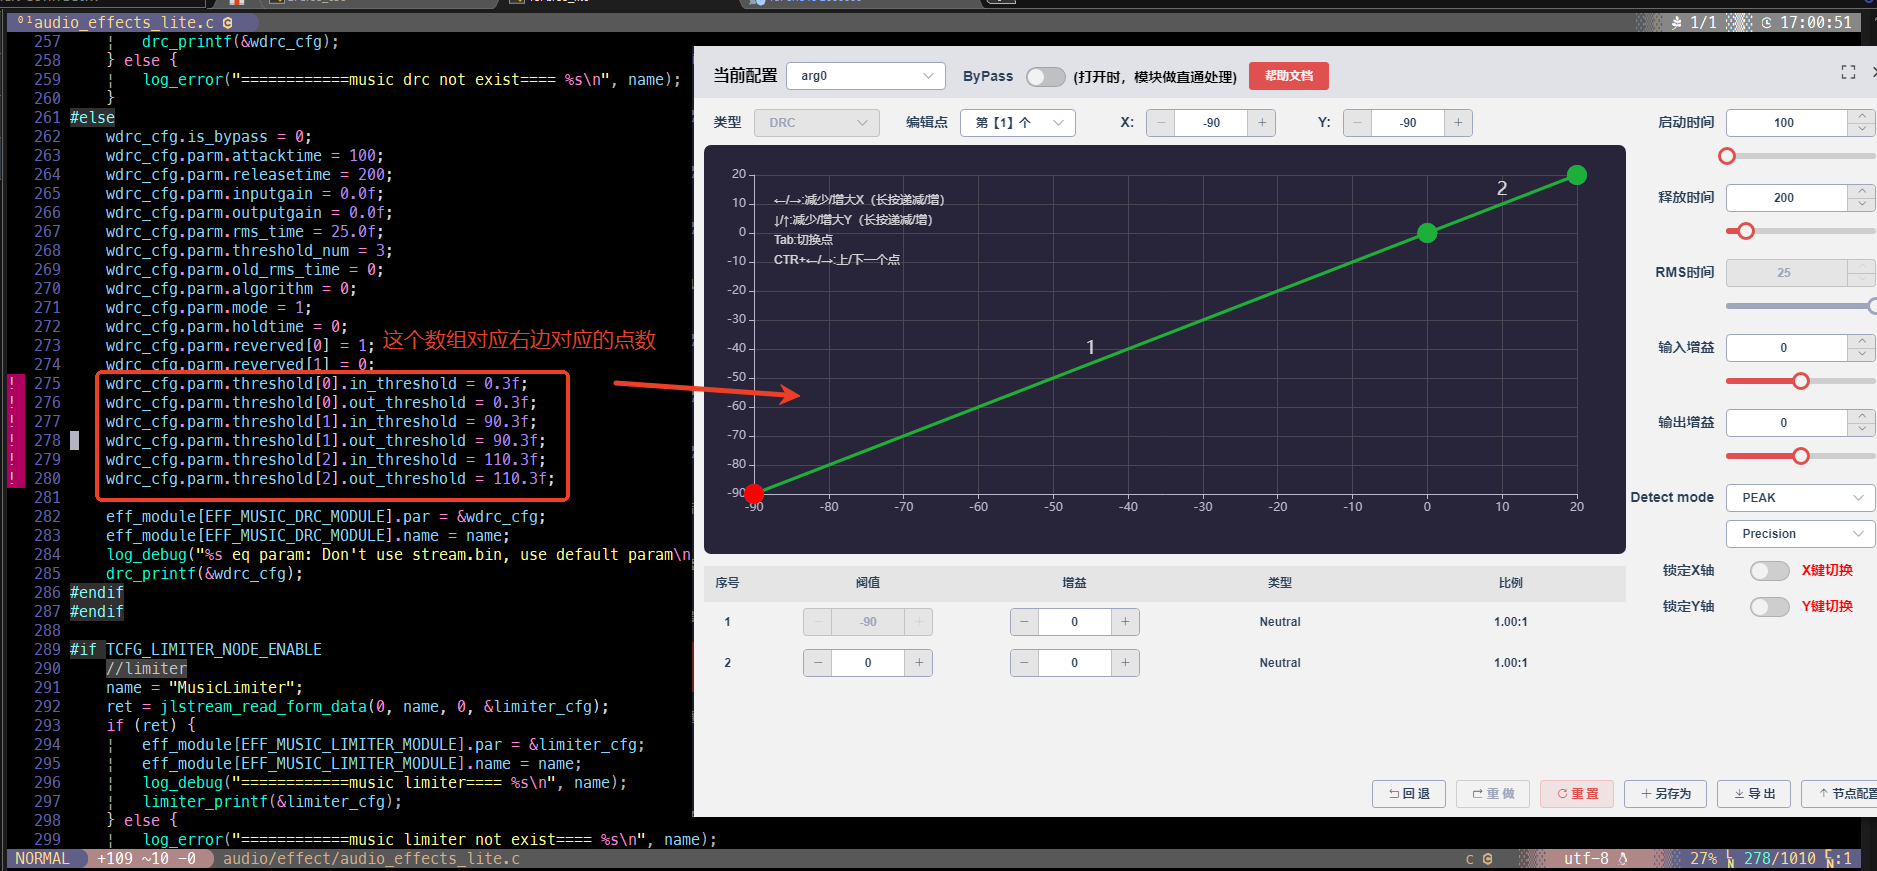Switch to audio_effects_lite.c tab
Viewport: 1877px width, 871px height.
(x=125, y=22)
